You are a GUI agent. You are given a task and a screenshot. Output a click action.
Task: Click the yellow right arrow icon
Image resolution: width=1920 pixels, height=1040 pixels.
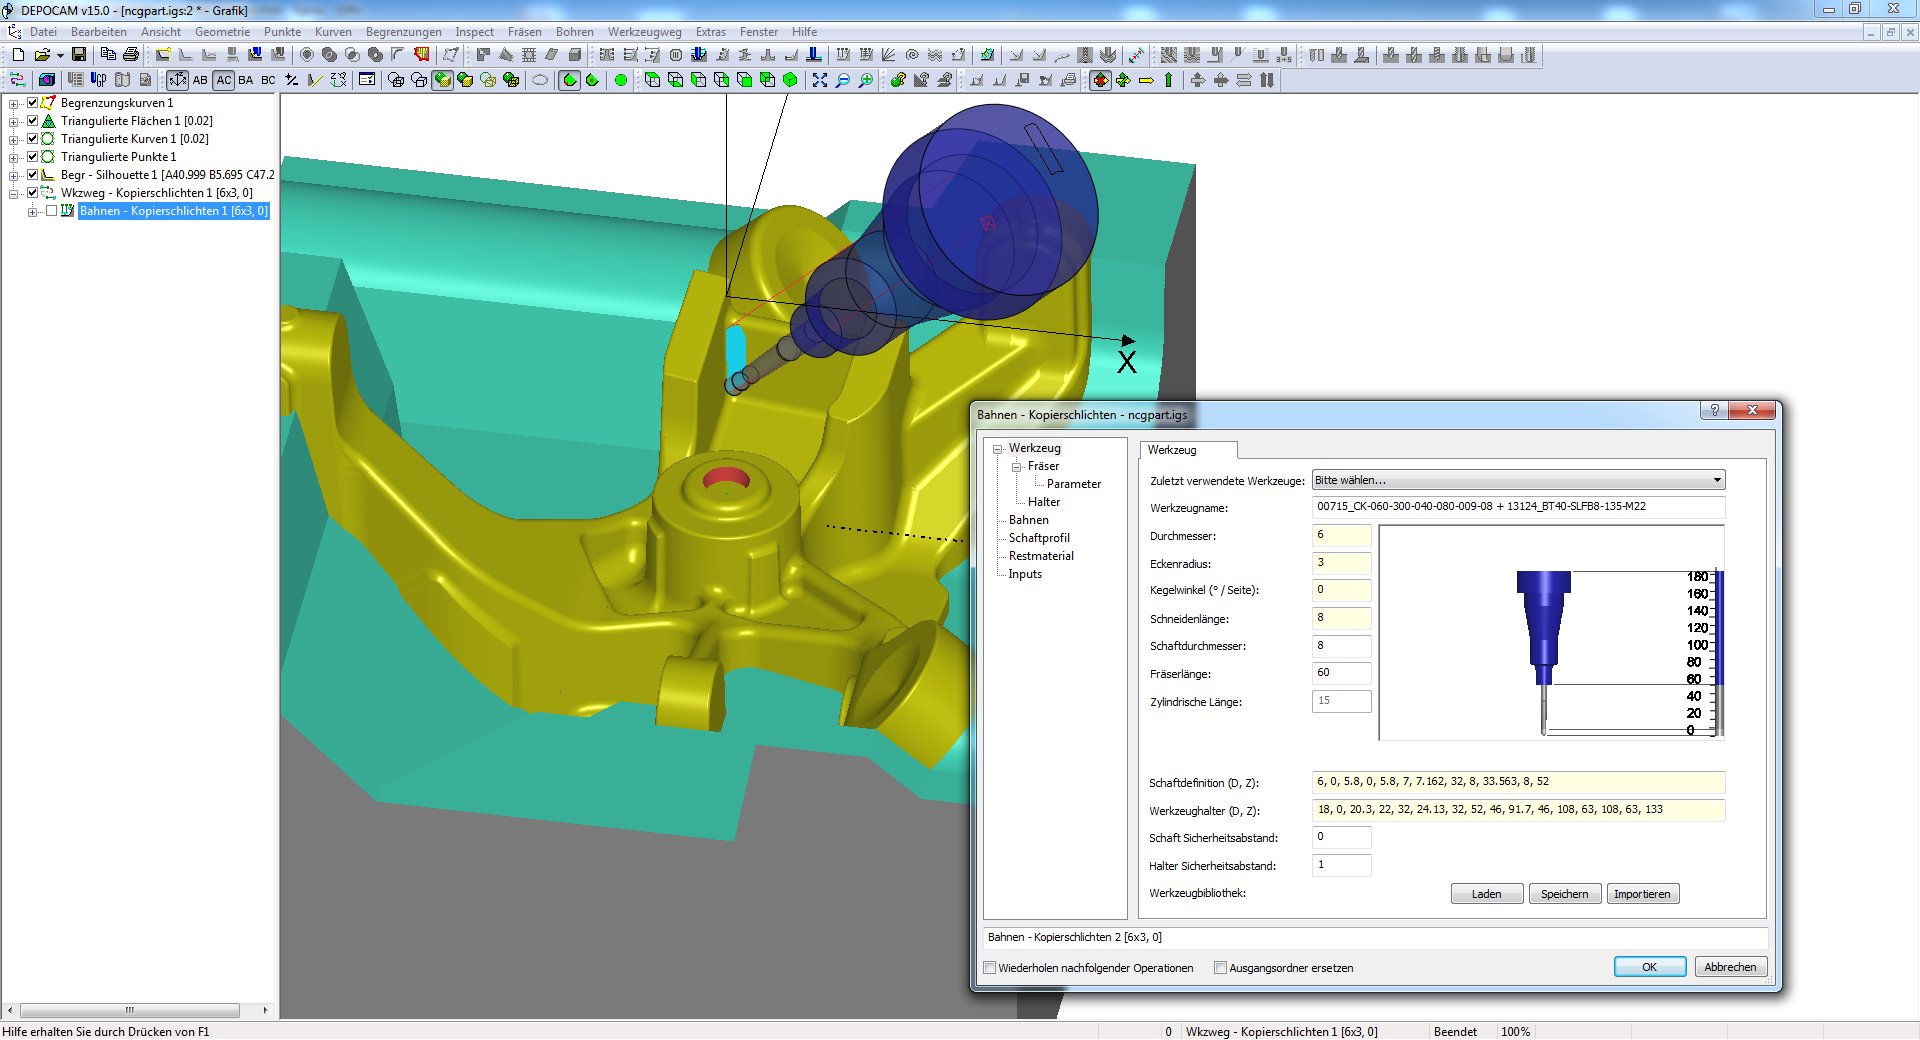[x=1146, y=80]
